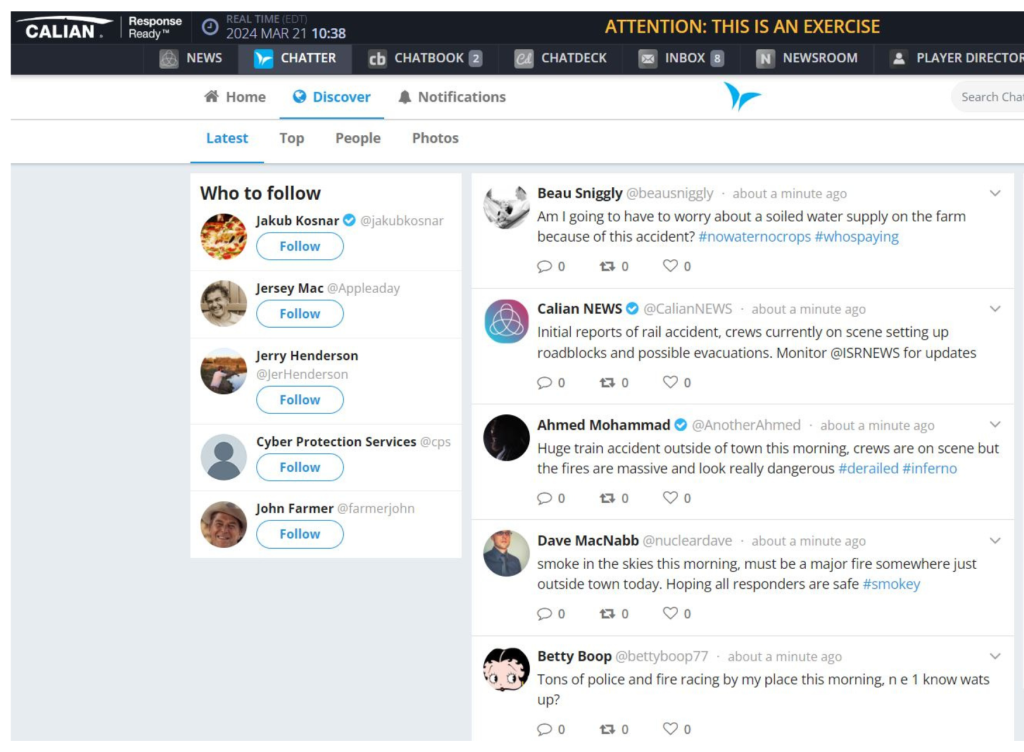Viewport: 1024px width, 752px height.
Task: Follow Cyber Protection Services
Action: coord(299,467)
